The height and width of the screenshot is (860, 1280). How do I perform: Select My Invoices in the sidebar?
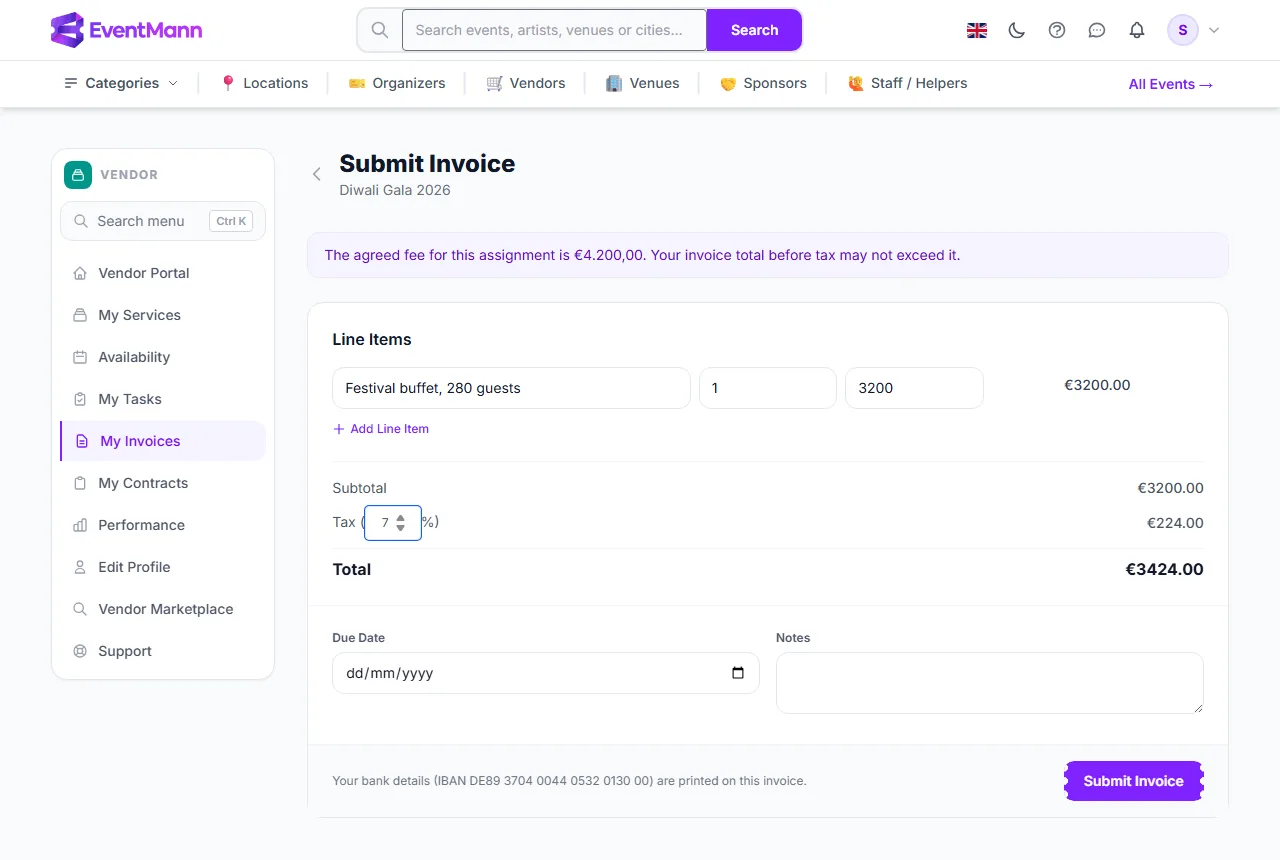(163, 441)
